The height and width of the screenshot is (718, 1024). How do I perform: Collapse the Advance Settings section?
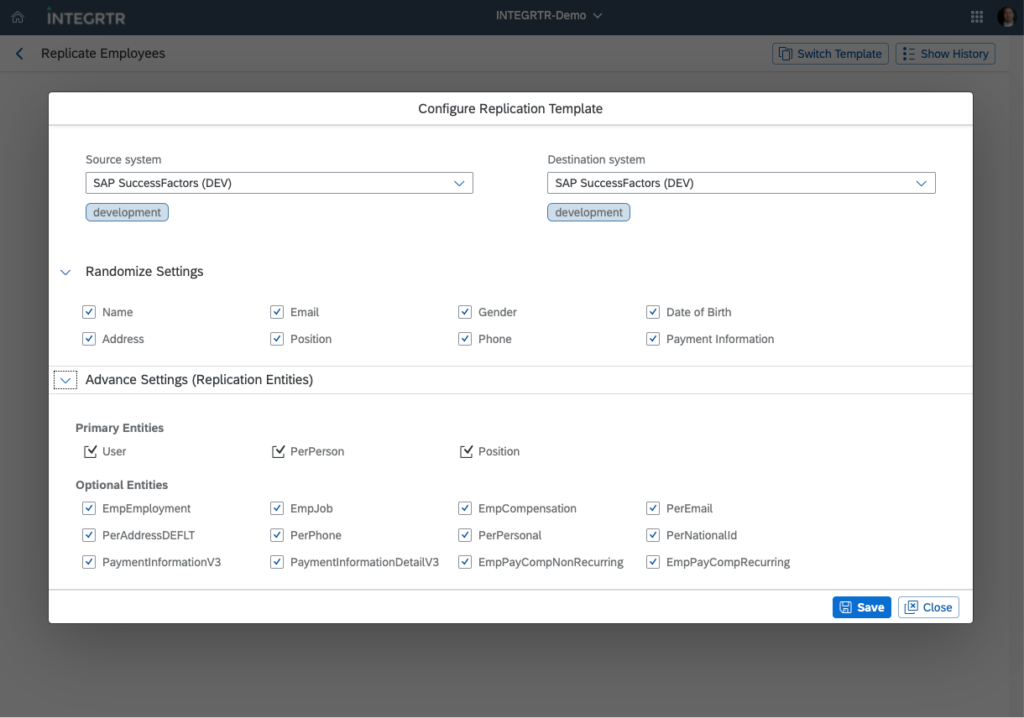point(66,380)
